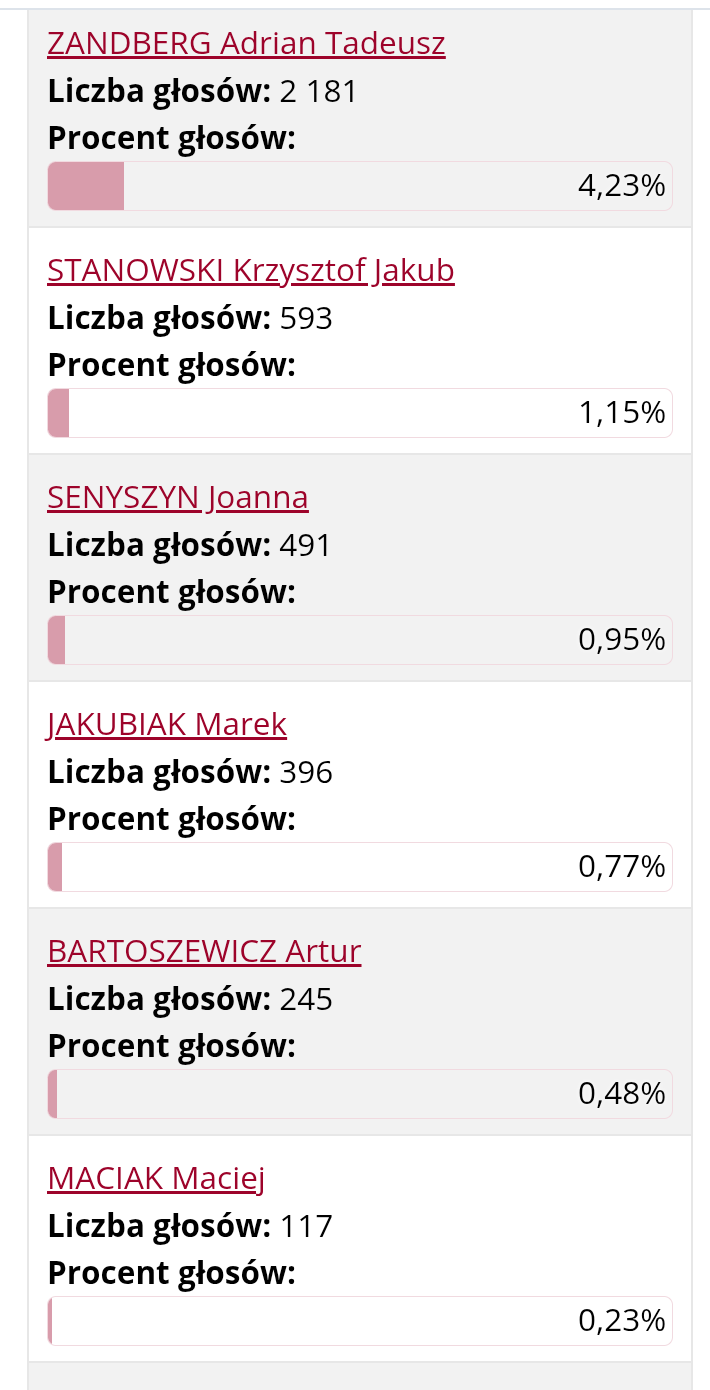The image size is (710, 1390).
Task: Click Senyszyn's 0,95% progress bar
Action: [x=360, y=640]
